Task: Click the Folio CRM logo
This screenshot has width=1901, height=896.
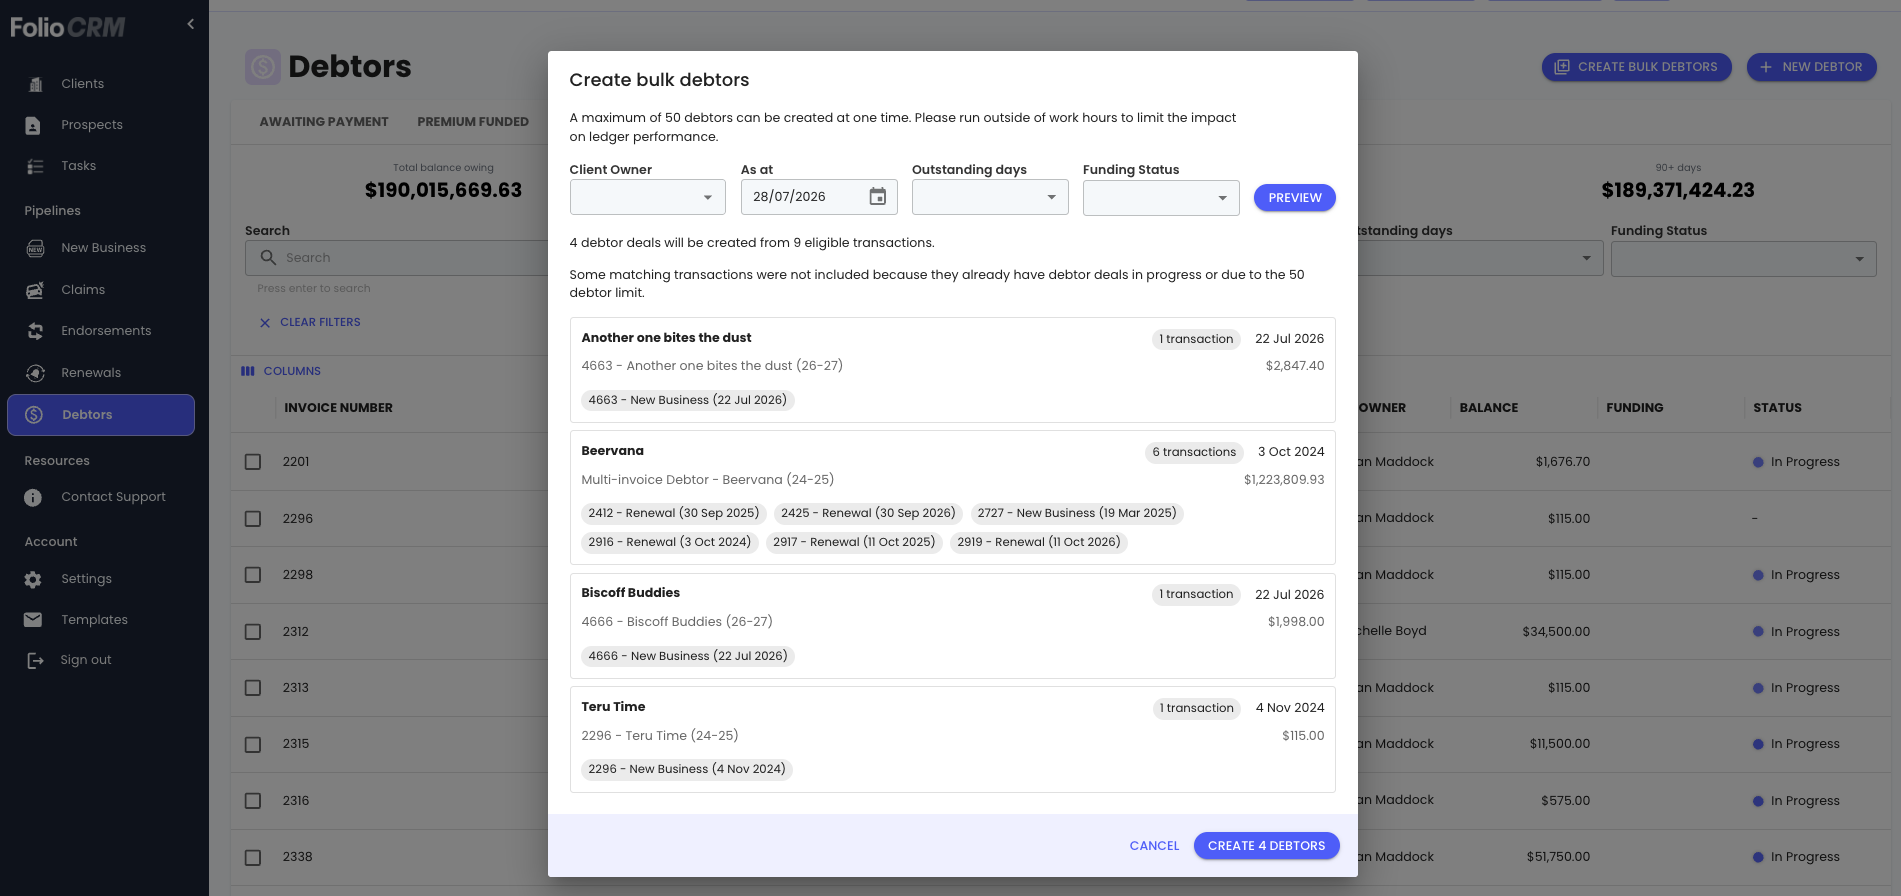Action: coord(67,27)
